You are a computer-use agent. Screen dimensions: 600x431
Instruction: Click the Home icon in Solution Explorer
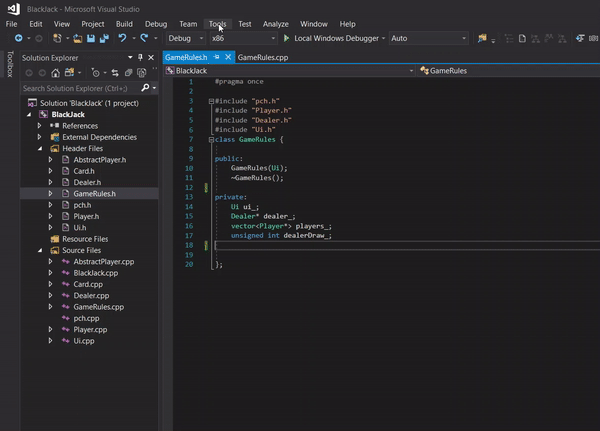point(55,73)
